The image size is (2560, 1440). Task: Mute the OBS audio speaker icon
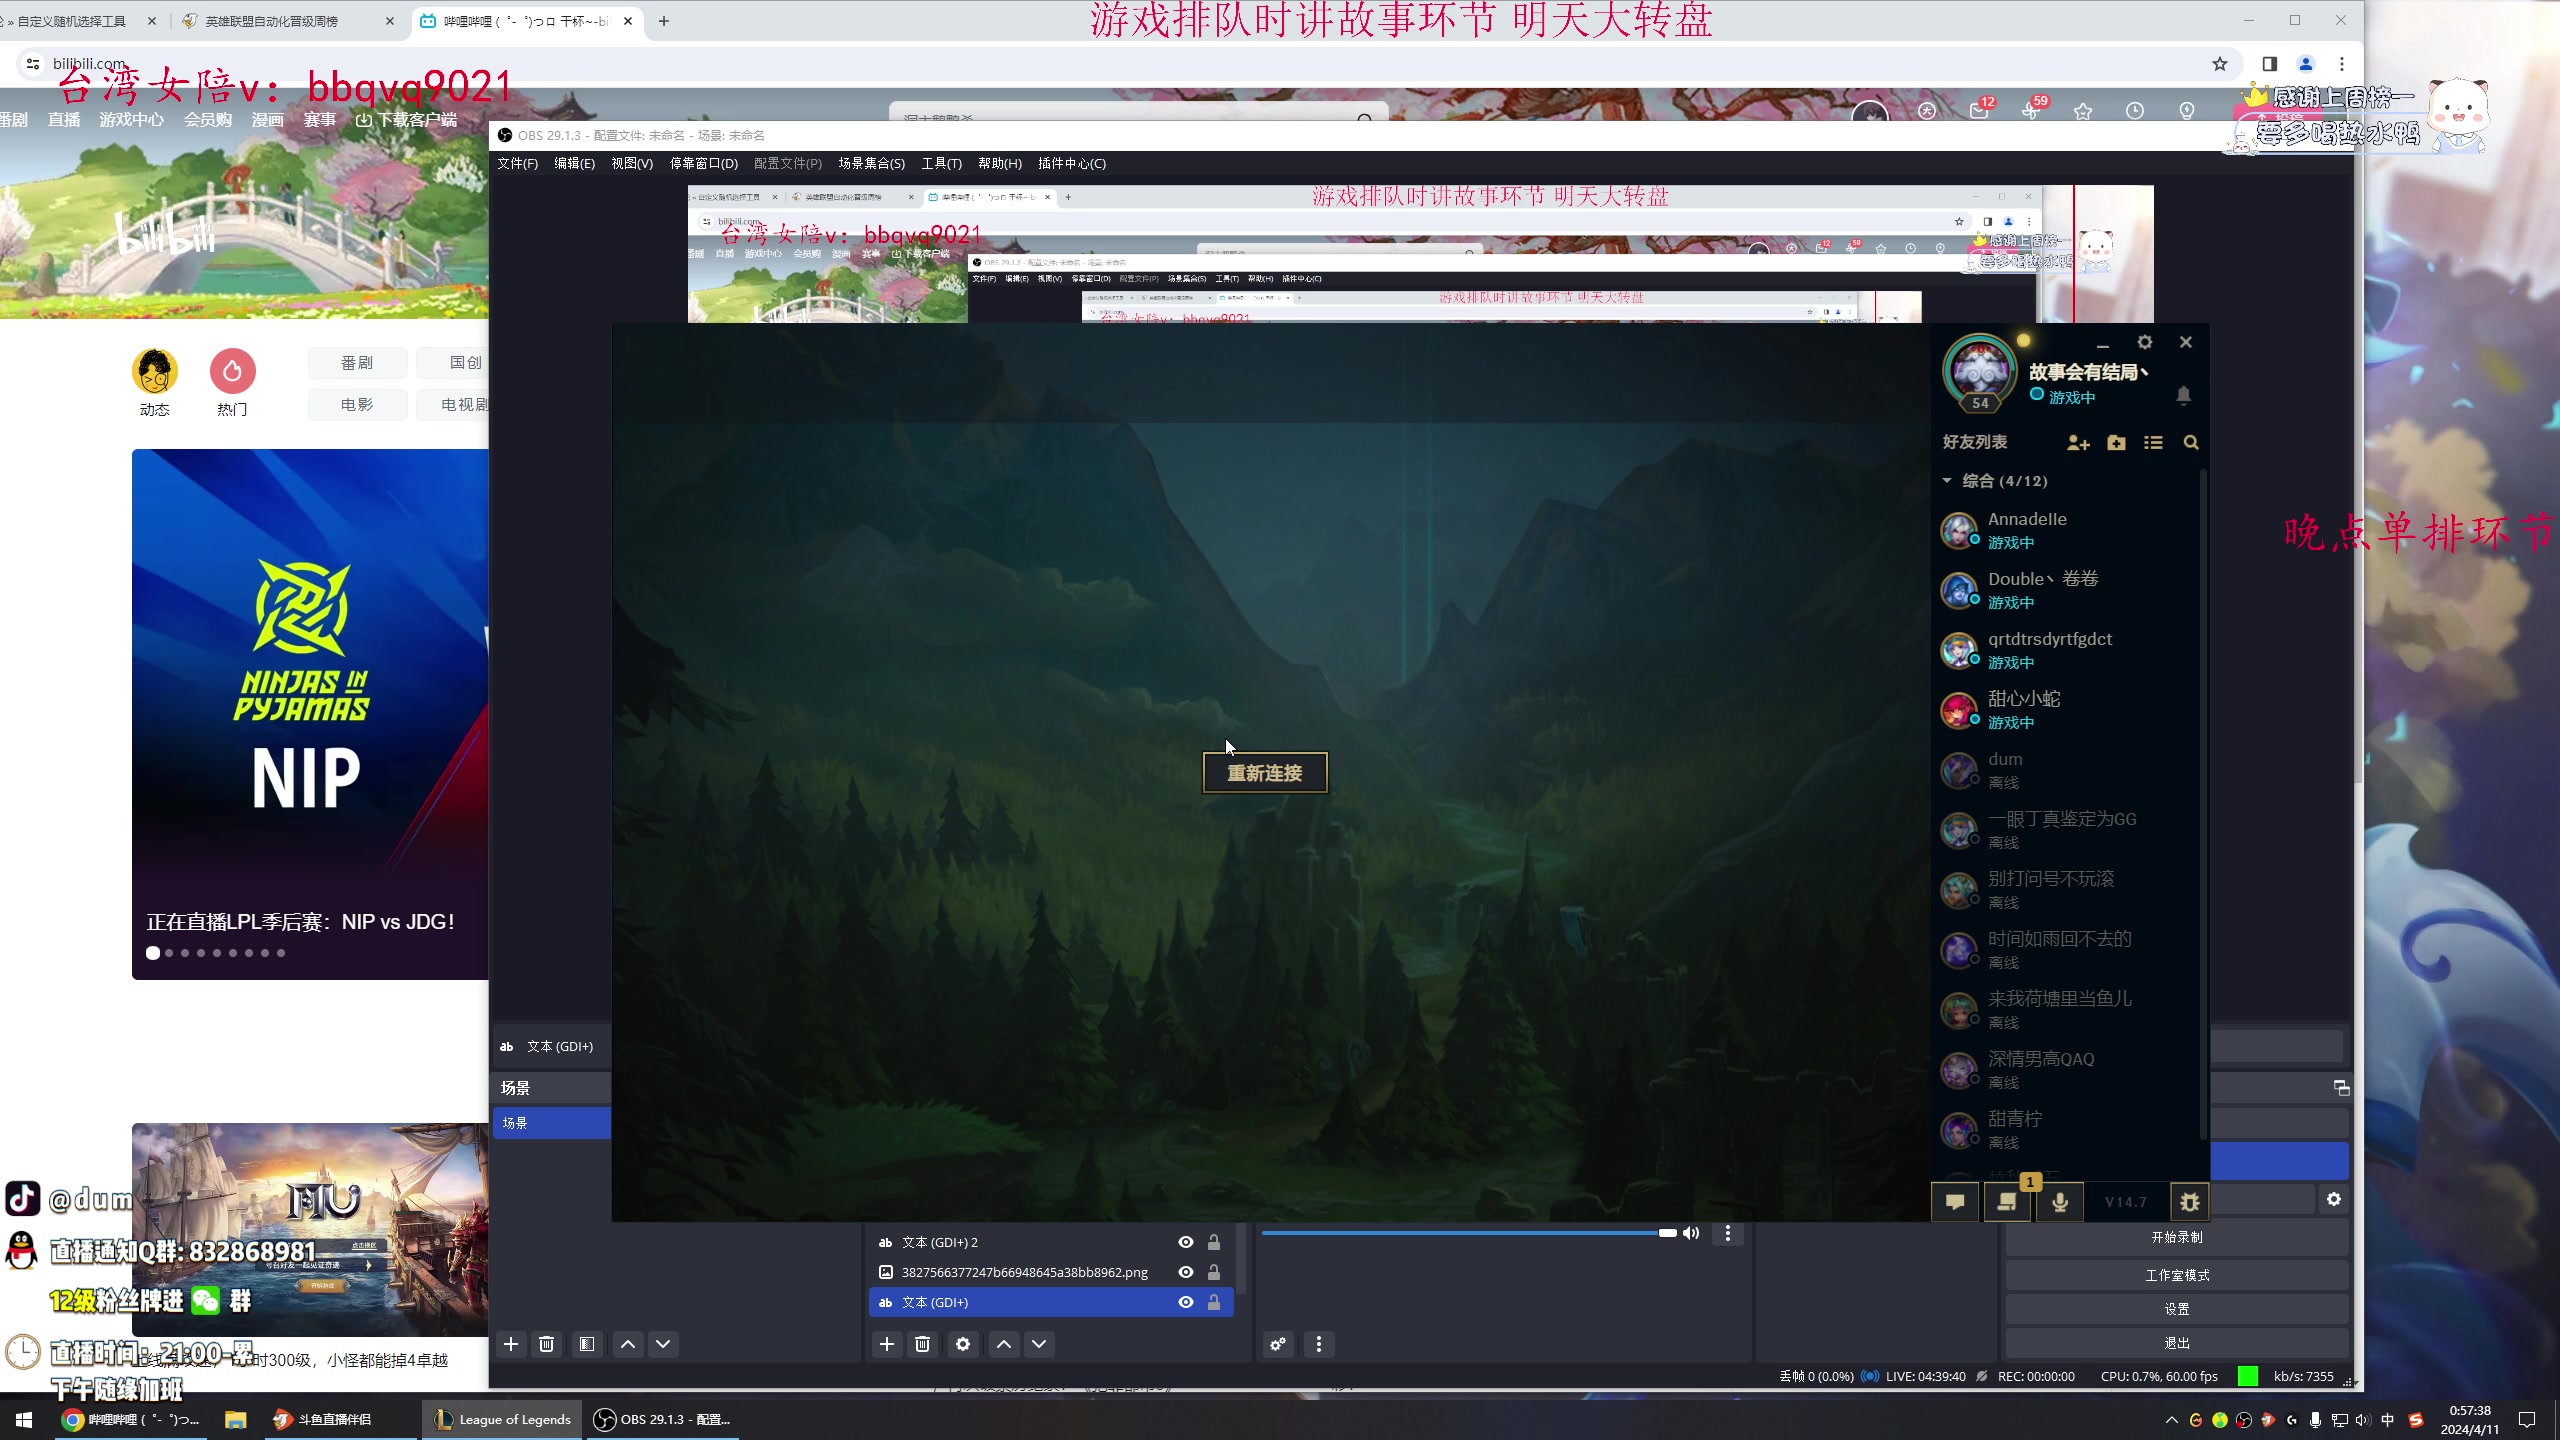pos(1691,1233)
